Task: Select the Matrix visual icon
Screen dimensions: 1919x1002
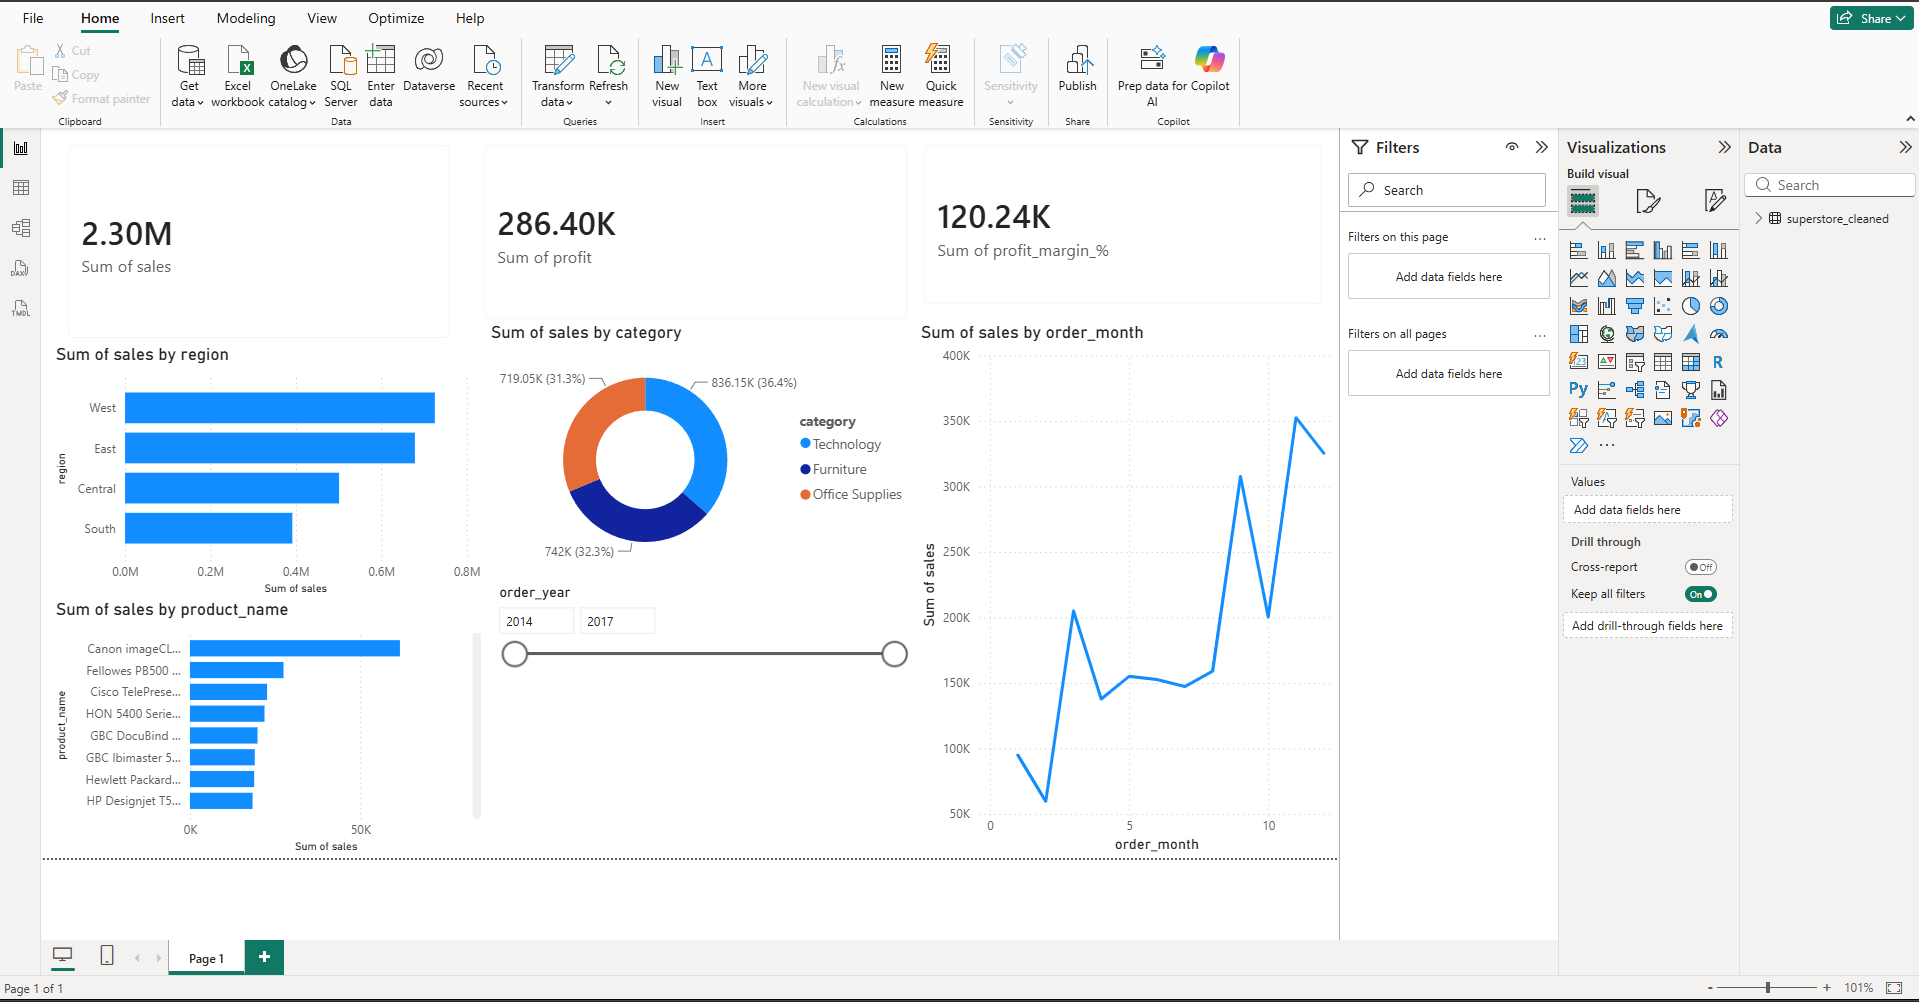Action: click(1691, 362)
